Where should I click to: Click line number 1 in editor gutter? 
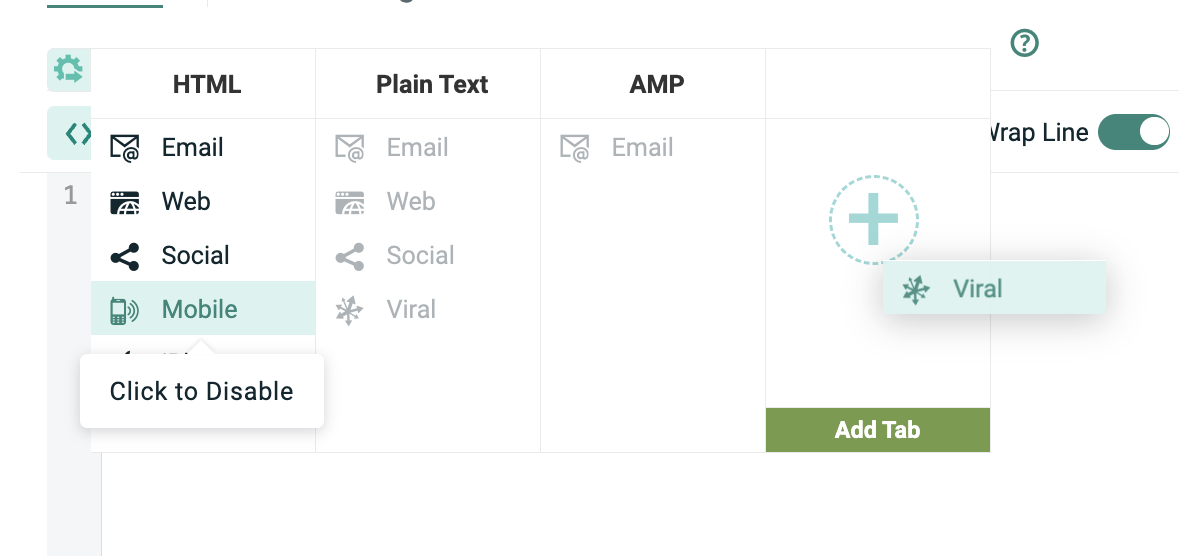pos(70,196)
